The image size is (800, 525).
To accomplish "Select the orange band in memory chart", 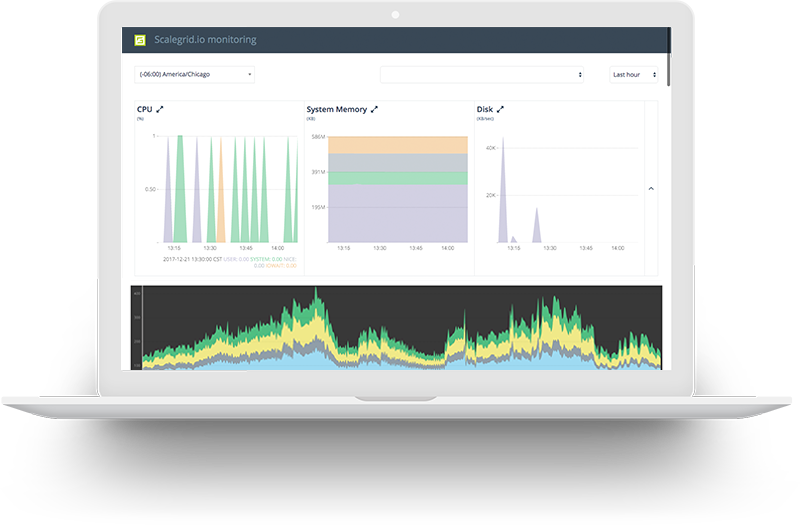I will [397, 145].
